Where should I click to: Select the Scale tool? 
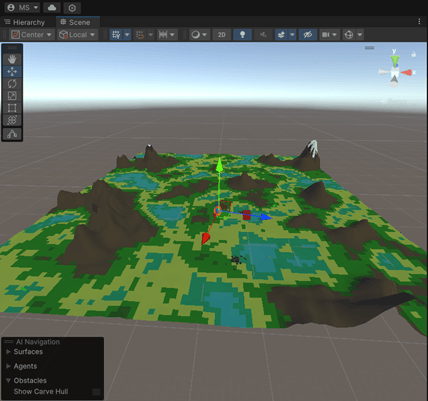pyautogui.click(x=12, y=96)
